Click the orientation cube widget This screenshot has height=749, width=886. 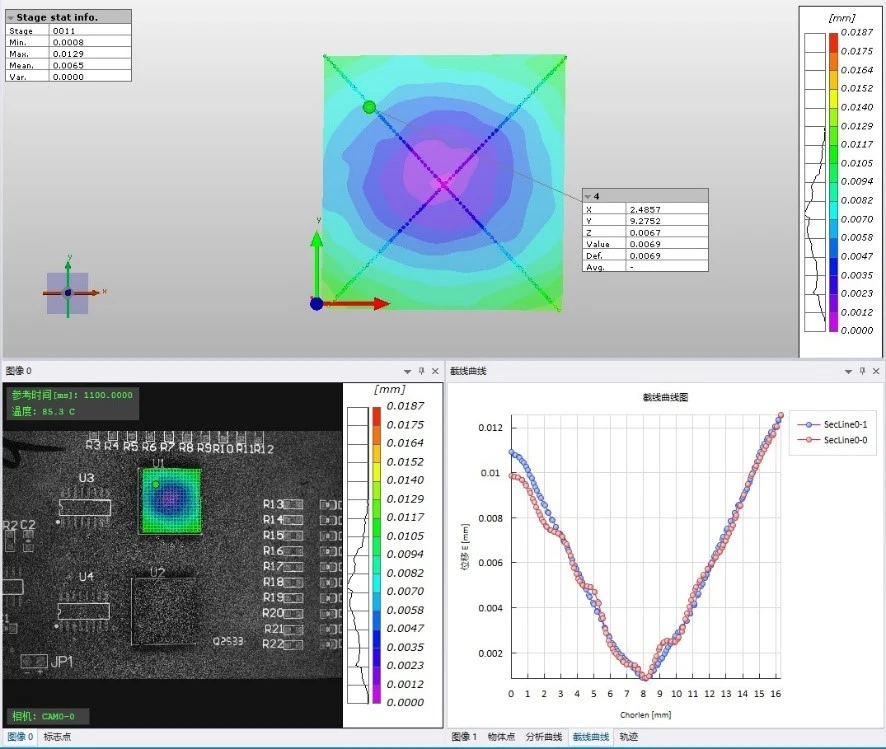[x=68, y=293]
